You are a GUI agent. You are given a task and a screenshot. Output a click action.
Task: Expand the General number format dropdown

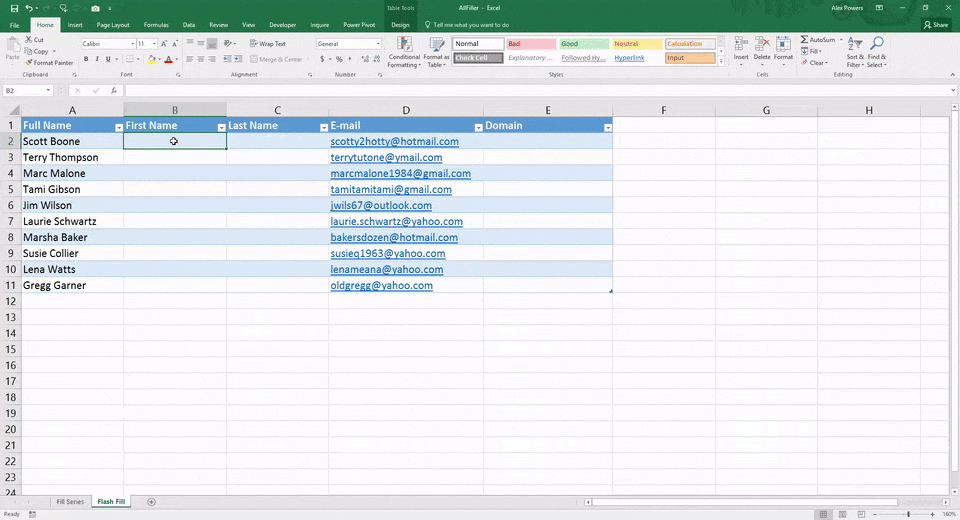[x=378, y=44]
